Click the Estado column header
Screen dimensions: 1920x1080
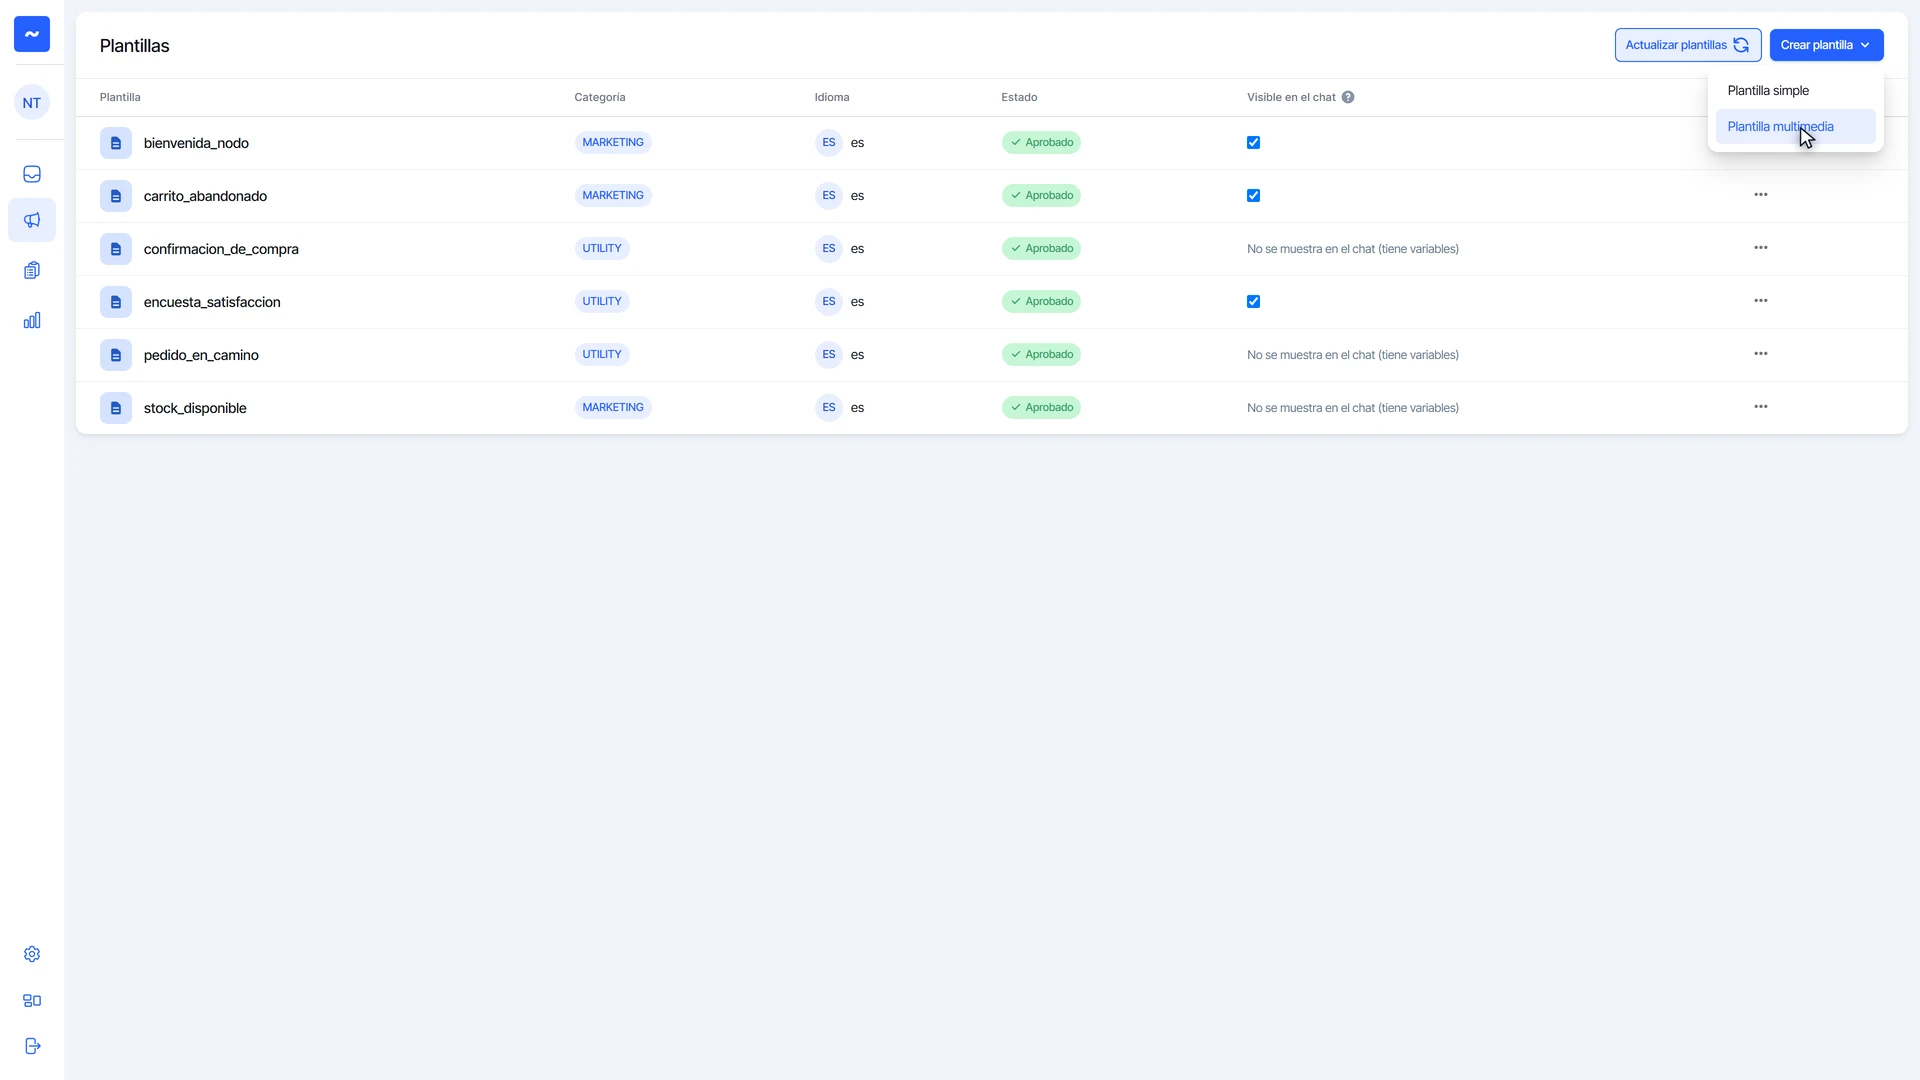[x=1019, y=97]
